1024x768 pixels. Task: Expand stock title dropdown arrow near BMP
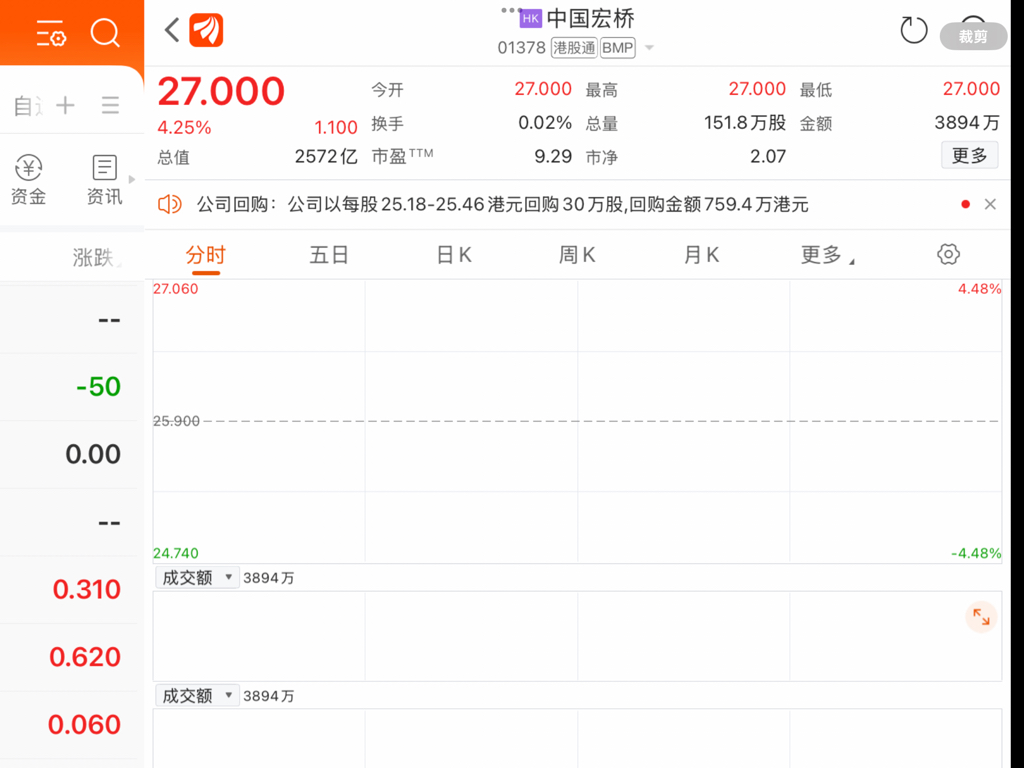click(649, 48)
